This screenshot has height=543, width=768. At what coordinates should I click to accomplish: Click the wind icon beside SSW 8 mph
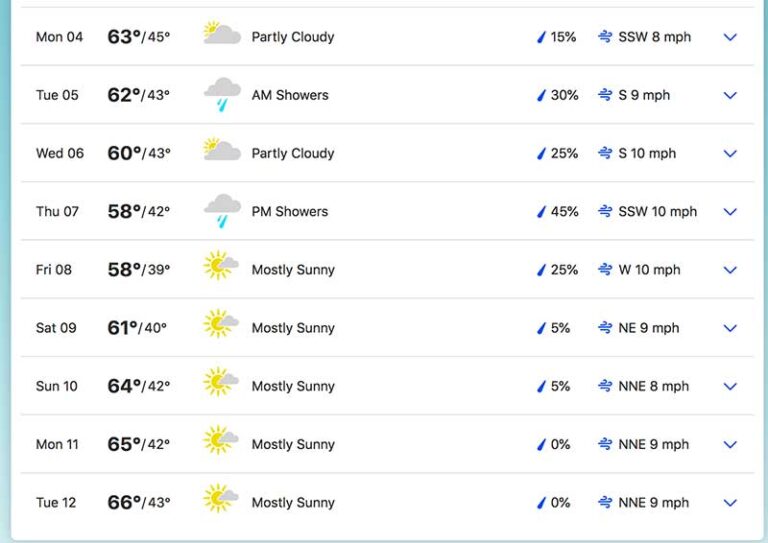tap(605, 37)
